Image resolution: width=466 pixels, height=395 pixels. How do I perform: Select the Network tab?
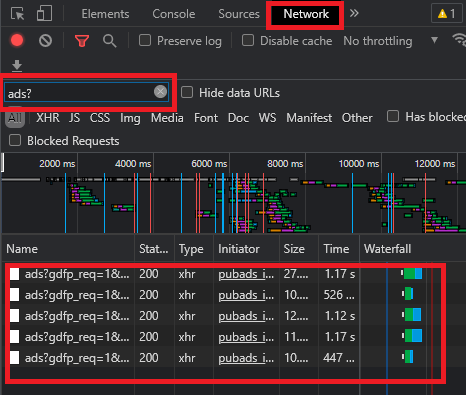click(x=306, y=14)
